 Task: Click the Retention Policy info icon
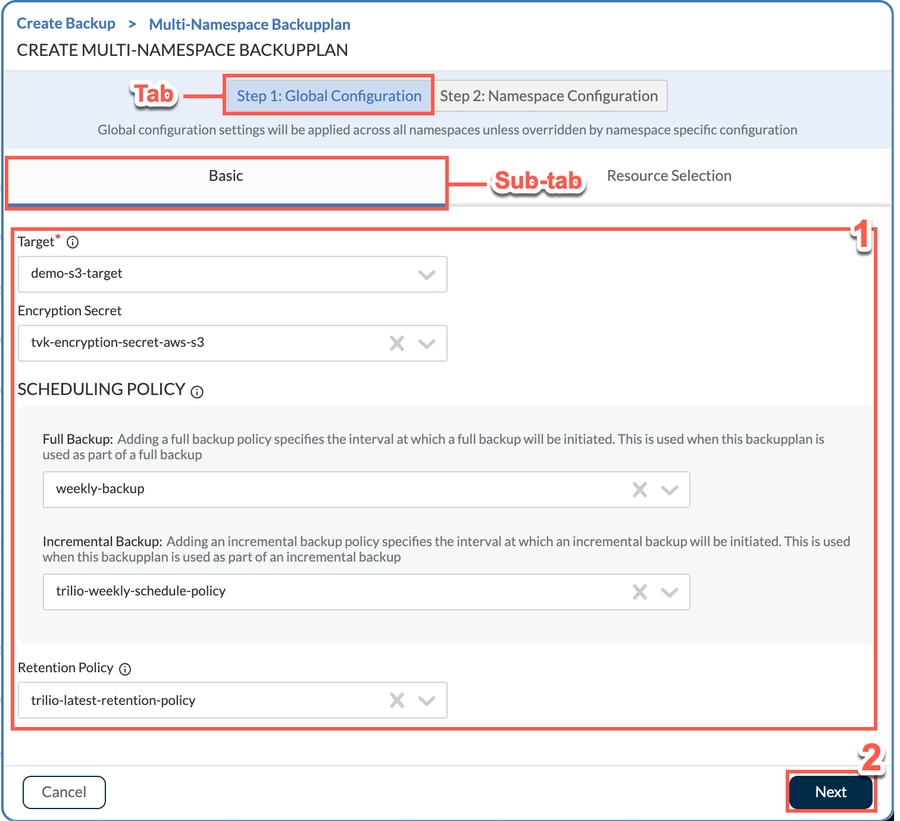(x=125, y=669)
